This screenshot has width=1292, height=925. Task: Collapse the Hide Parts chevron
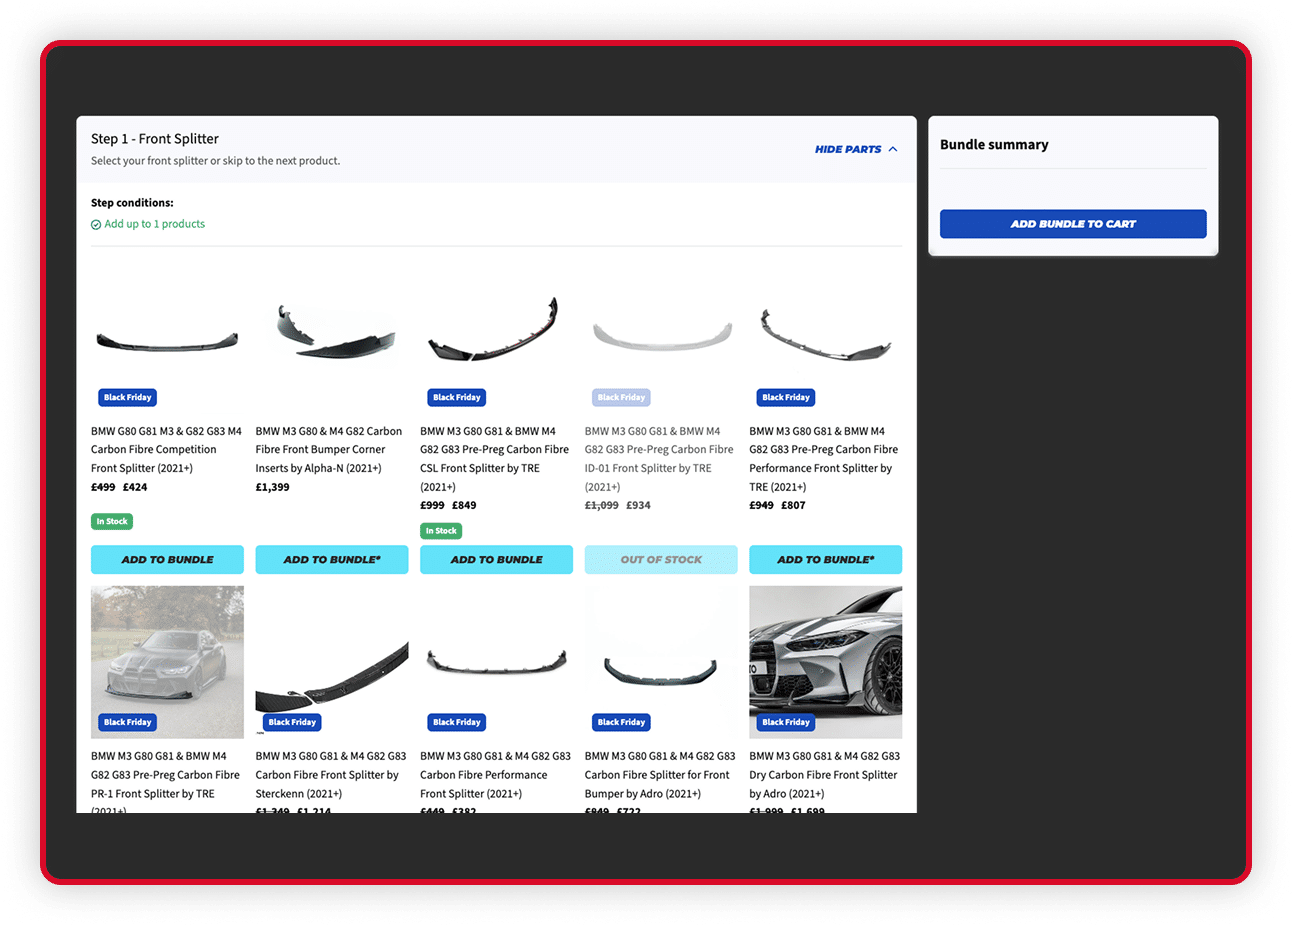(892, 149)
